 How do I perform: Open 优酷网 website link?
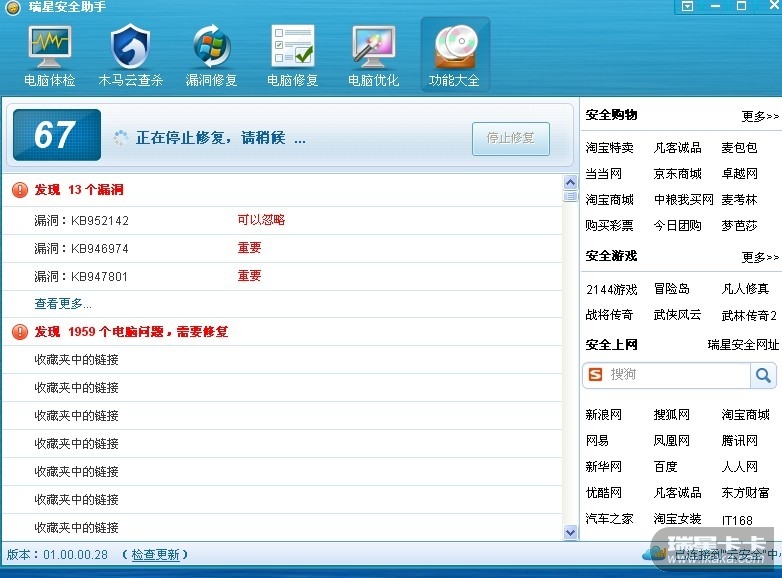point(603,492)
